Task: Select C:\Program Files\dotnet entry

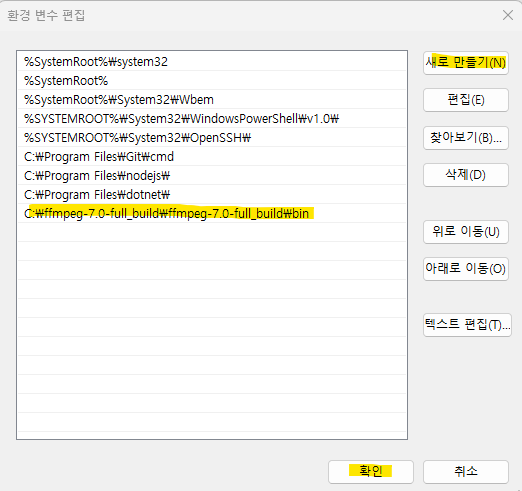Action: (x=212, y=195)
